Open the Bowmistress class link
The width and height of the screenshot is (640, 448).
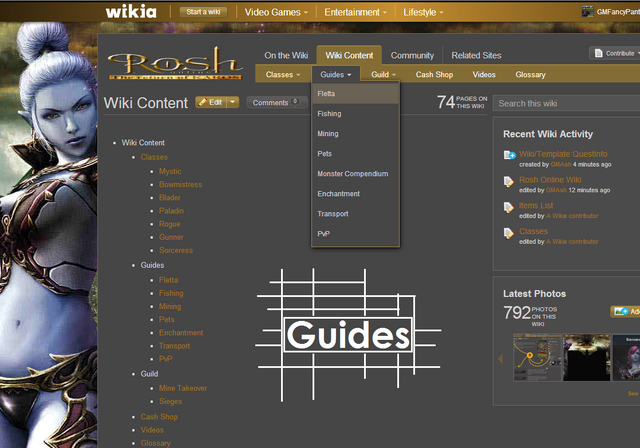pos(180,184)
